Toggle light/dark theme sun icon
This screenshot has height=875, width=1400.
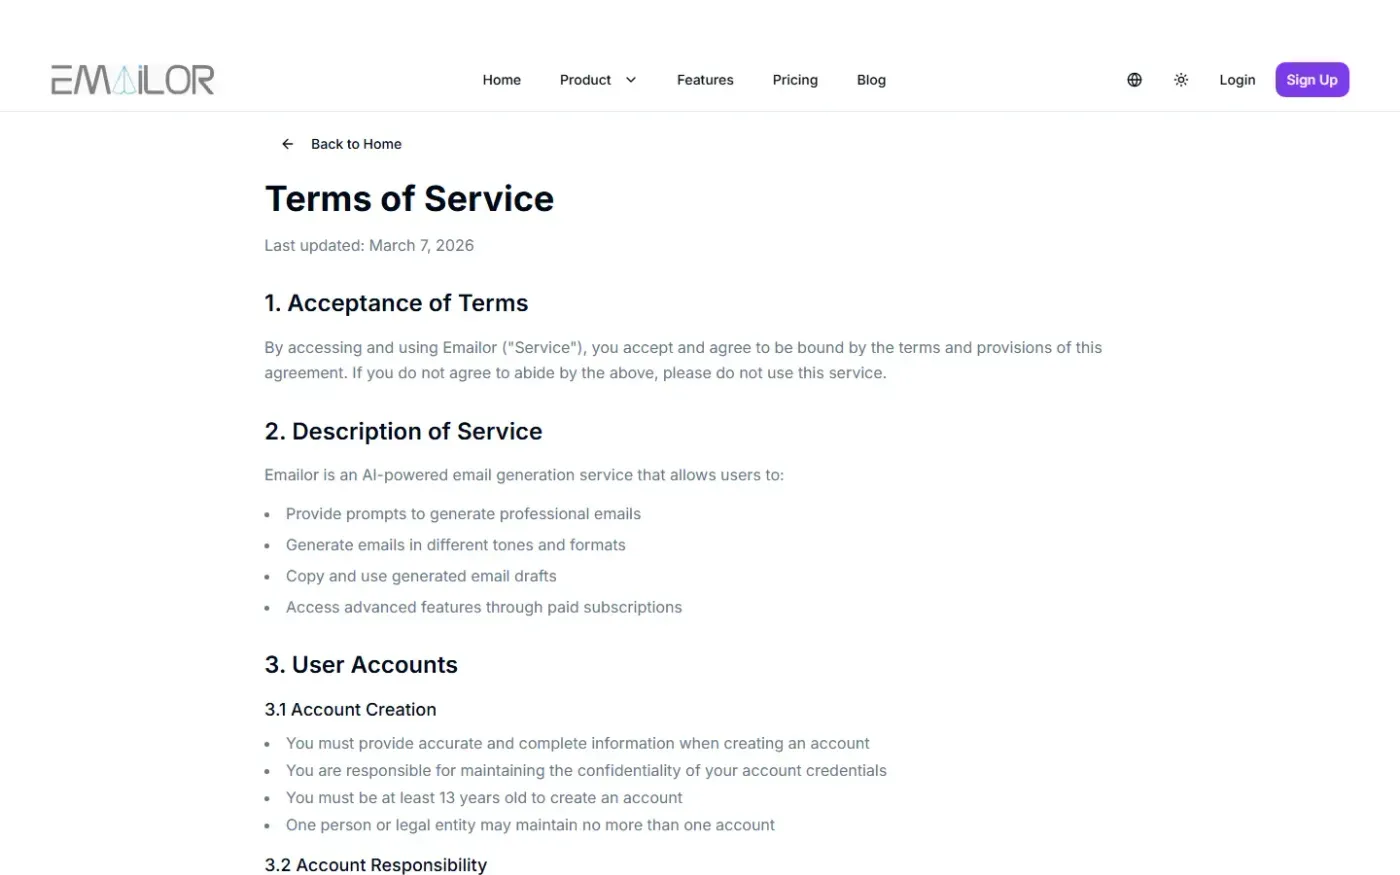pyautogui.click(x=1181, y=80)
